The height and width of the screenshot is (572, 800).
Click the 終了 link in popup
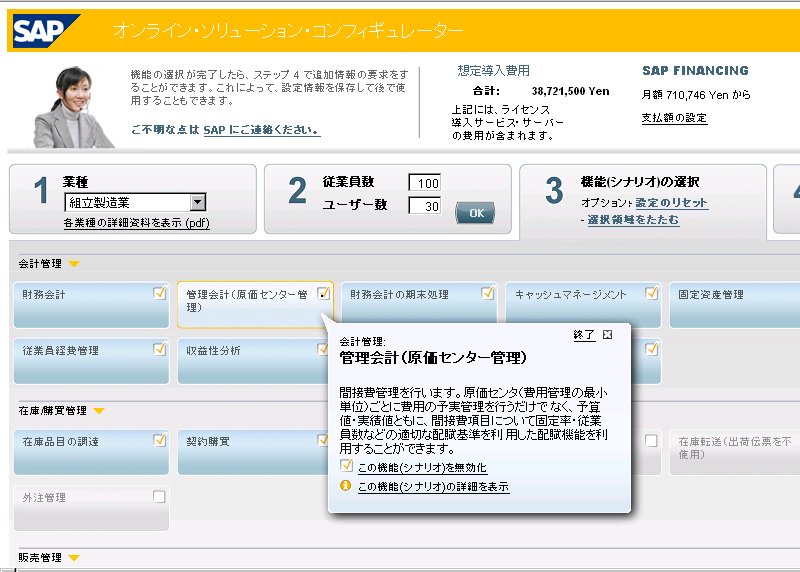pyautogui.click(x=584, y=335)
